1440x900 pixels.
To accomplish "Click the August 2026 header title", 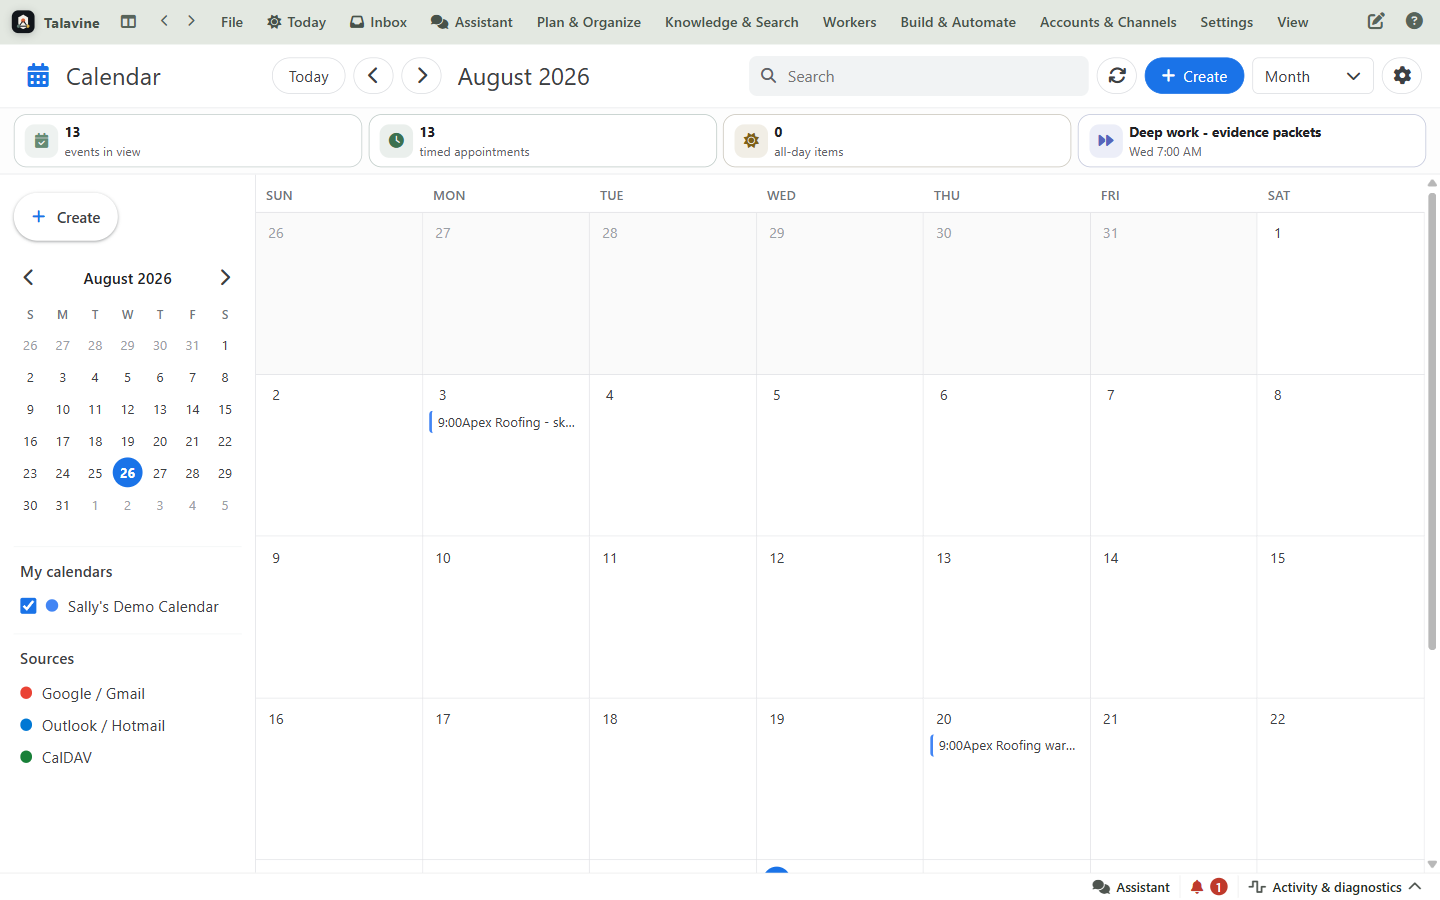I will [x=524, y=76].
